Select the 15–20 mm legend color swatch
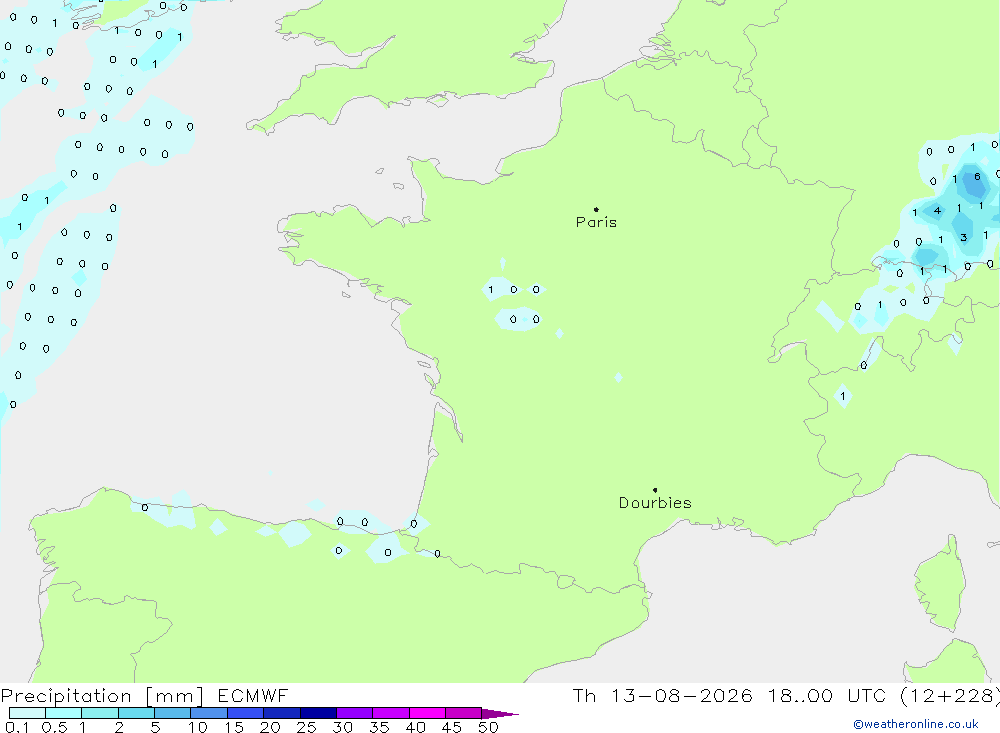Viewport: 1000px width, 733px height. [246, 713]
